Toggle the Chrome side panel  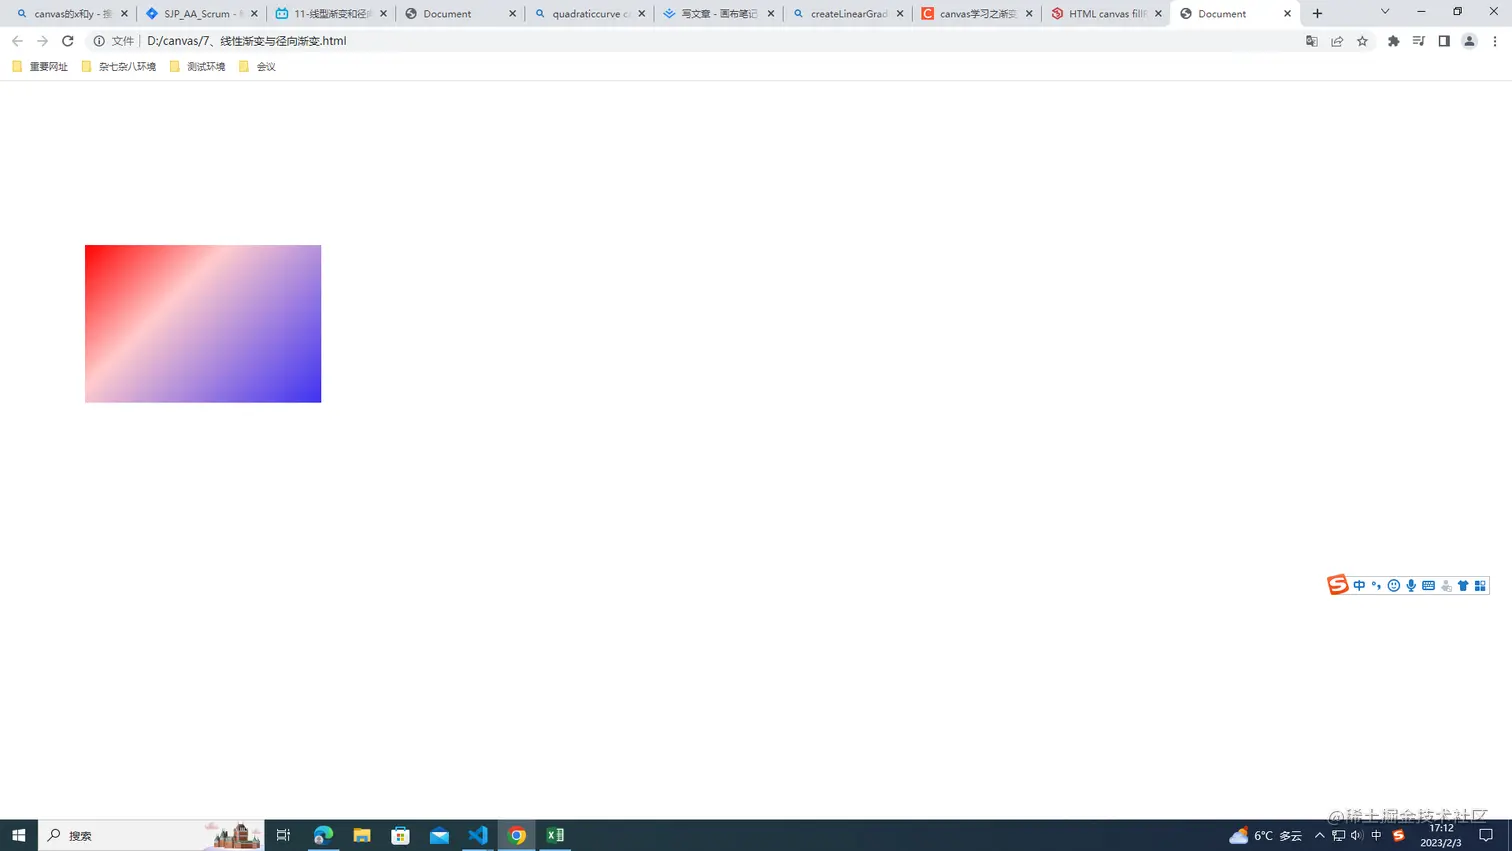pyautogui.click(x=1444, y=41)
